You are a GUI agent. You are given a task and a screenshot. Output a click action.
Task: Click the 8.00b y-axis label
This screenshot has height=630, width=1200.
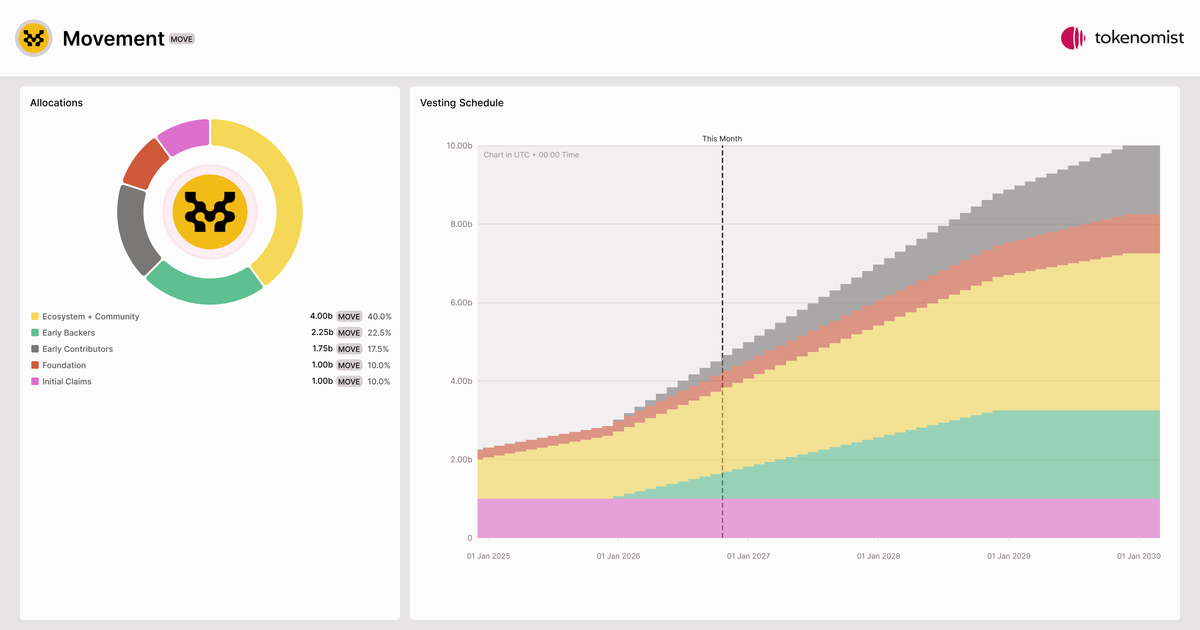(461, 224)
